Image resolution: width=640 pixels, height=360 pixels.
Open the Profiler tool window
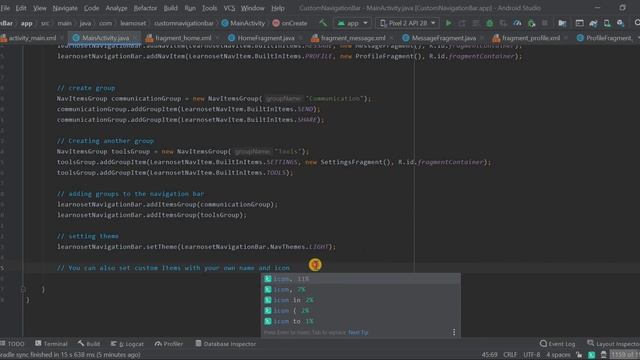pos(169,344)
